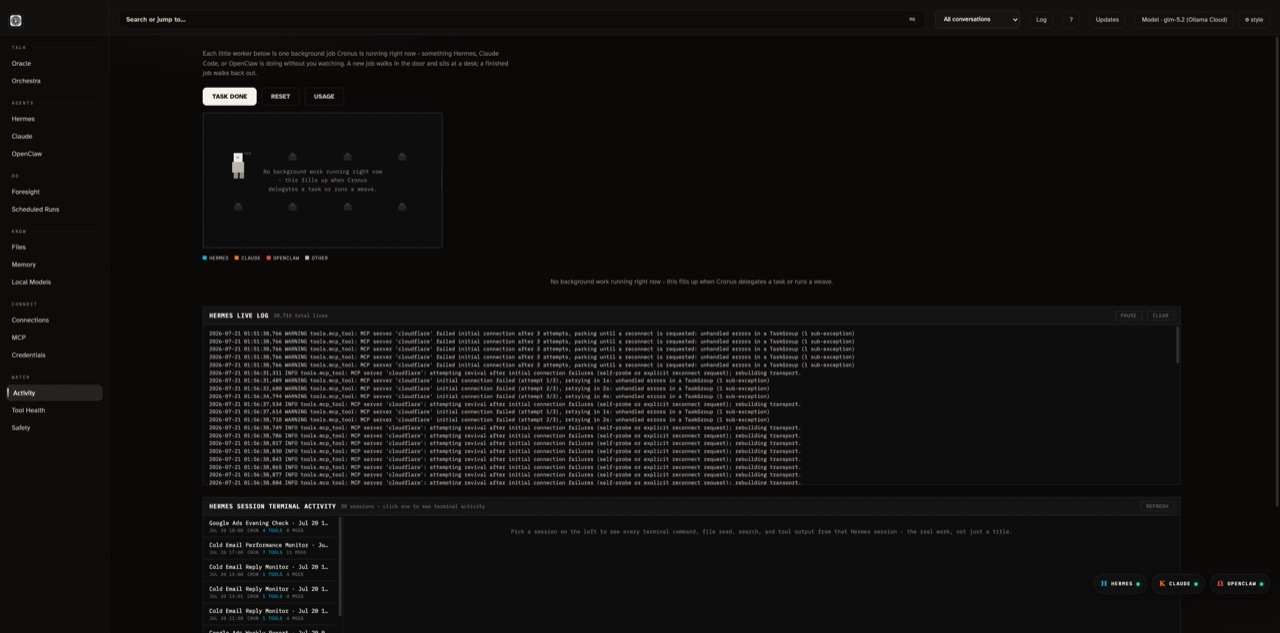Open the Log button in top bar
This screenshot has width=1280, height=633.
click(1041, 19)
